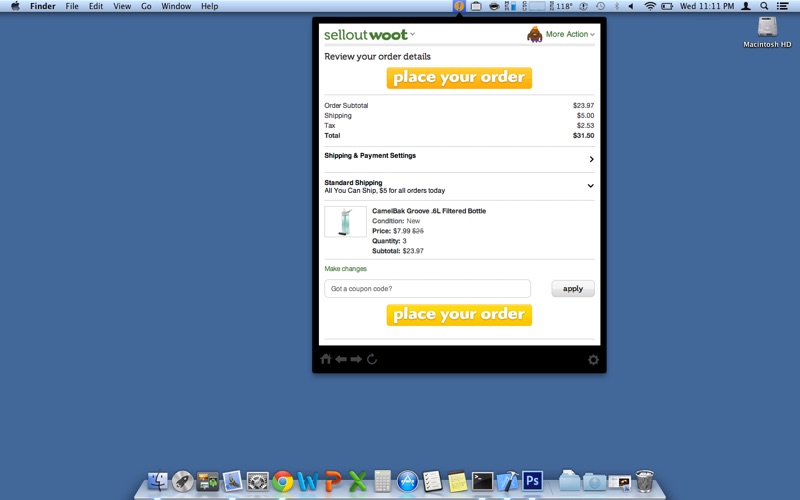Viewport: 800px width, 500px height.
Task: Open Notification Center list icon
Action: tap(782, 6)
